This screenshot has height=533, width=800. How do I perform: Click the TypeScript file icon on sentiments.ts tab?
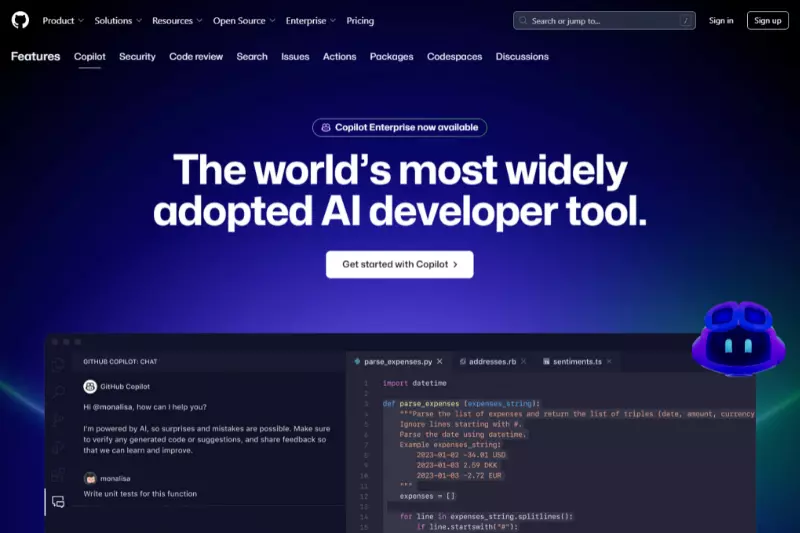[x=546, y=362]
